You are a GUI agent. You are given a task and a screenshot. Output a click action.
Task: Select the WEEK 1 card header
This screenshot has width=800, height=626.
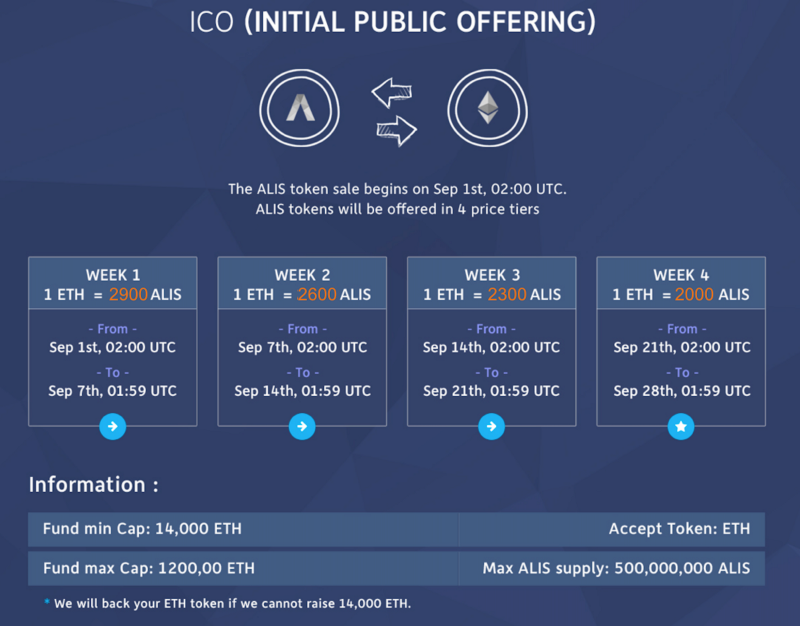[113, 283]
